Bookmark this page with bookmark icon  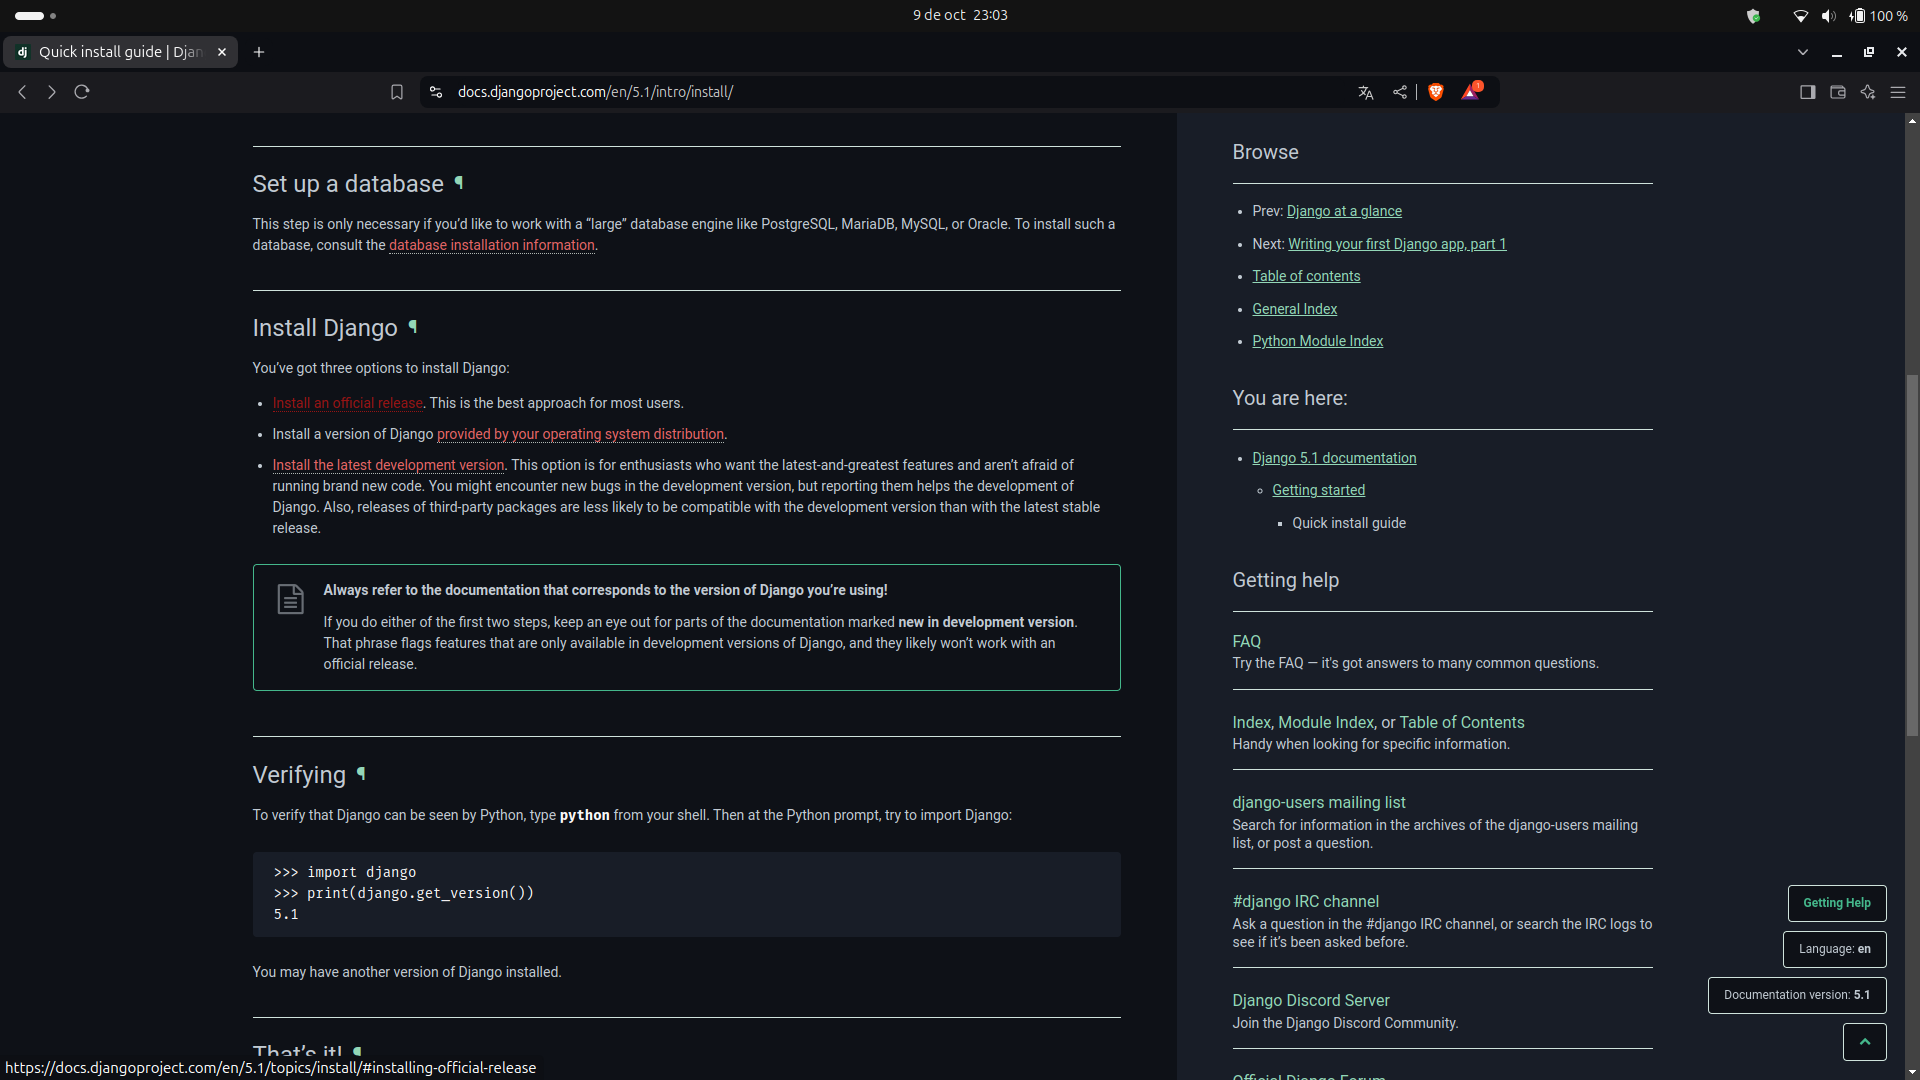click(x=397, y=92)
